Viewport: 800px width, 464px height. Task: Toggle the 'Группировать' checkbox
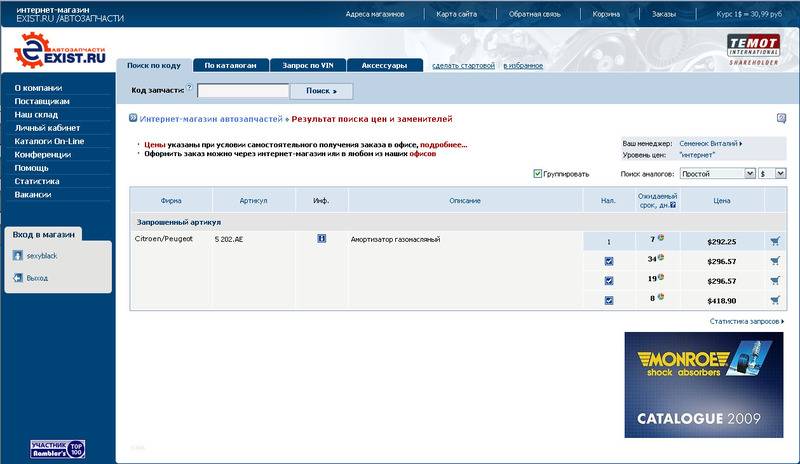coord(538,173)
